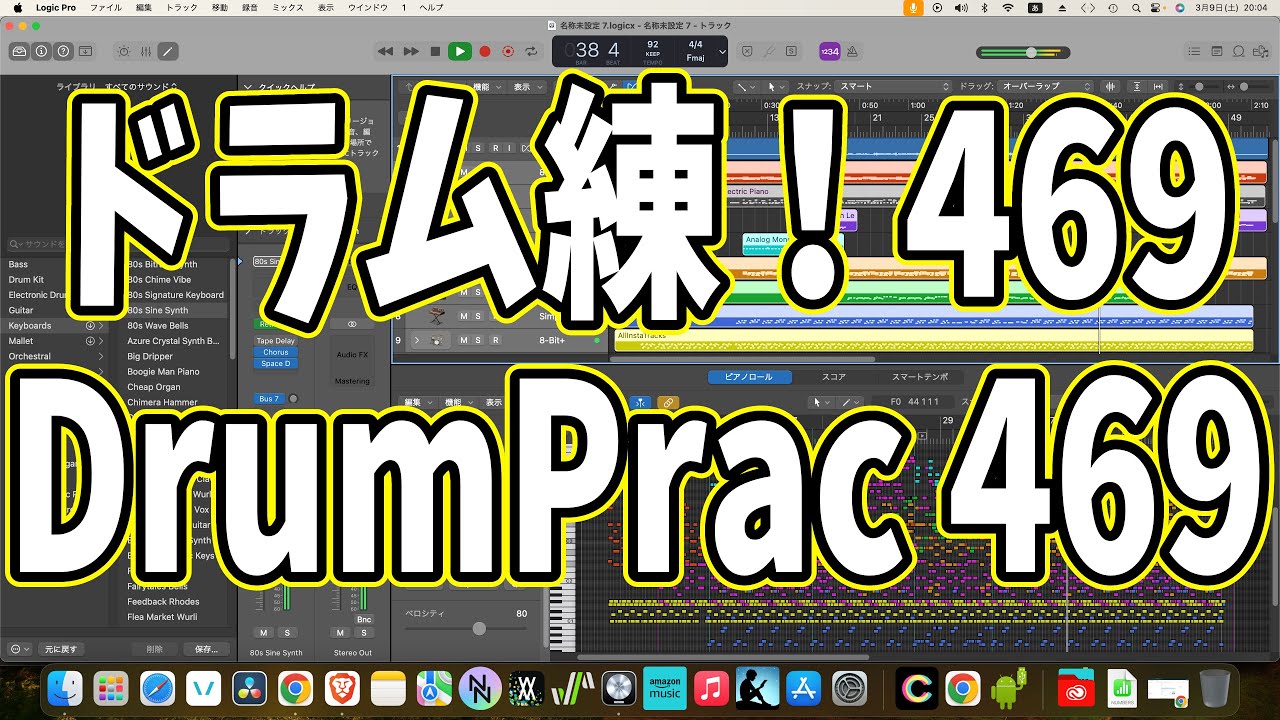The width and height of the screenshot is (1280, 720).
Task: Open the Loop Browser icon
Action: tap(1239, 51)
